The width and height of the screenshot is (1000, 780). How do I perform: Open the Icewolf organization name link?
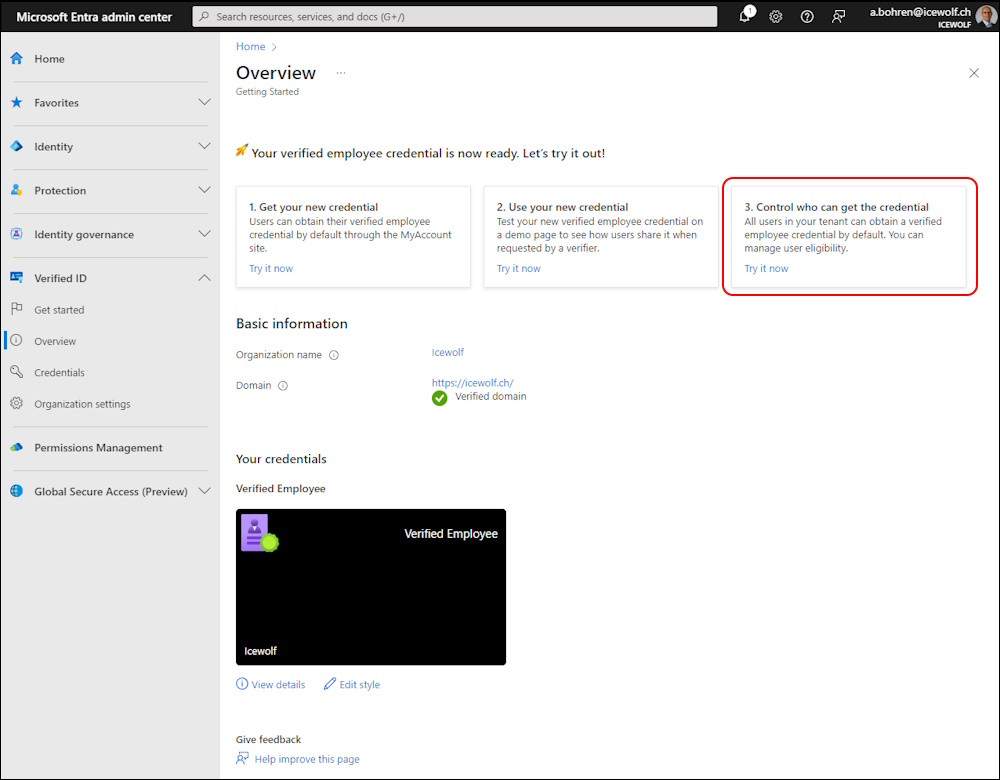pos(448,352)
